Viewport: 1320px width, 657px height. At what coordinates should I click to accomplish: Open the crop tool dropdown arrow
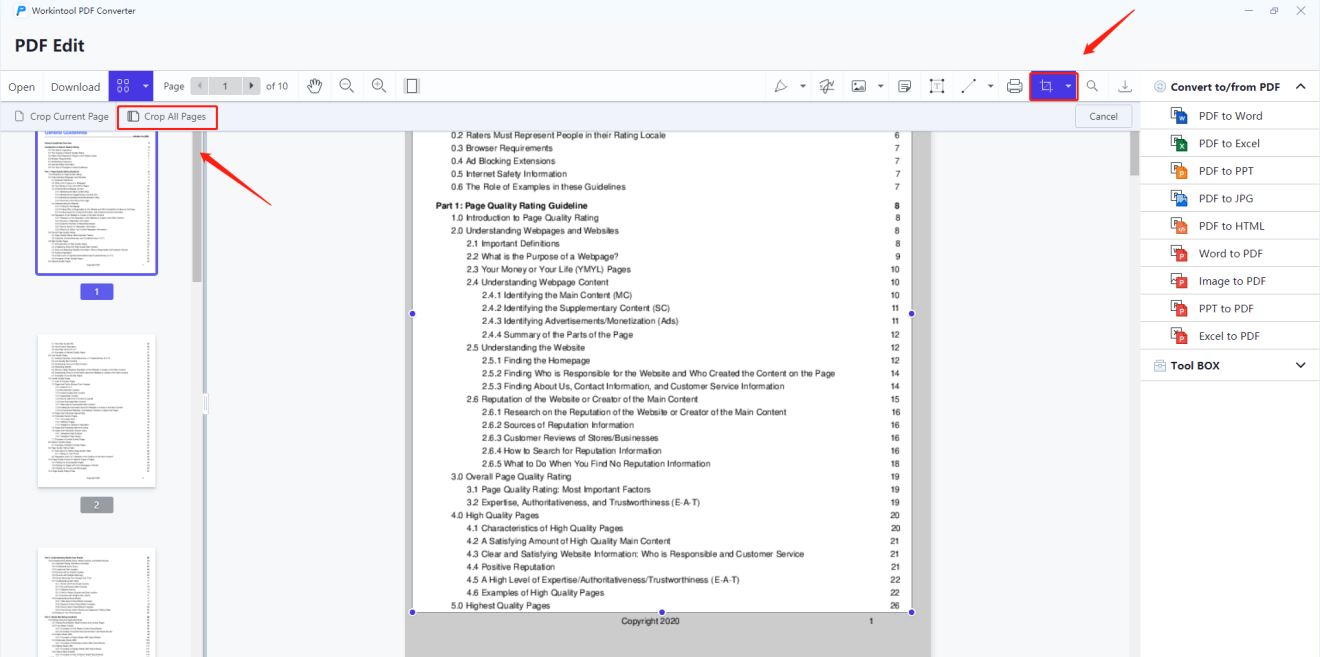[x=1068, y=86]
